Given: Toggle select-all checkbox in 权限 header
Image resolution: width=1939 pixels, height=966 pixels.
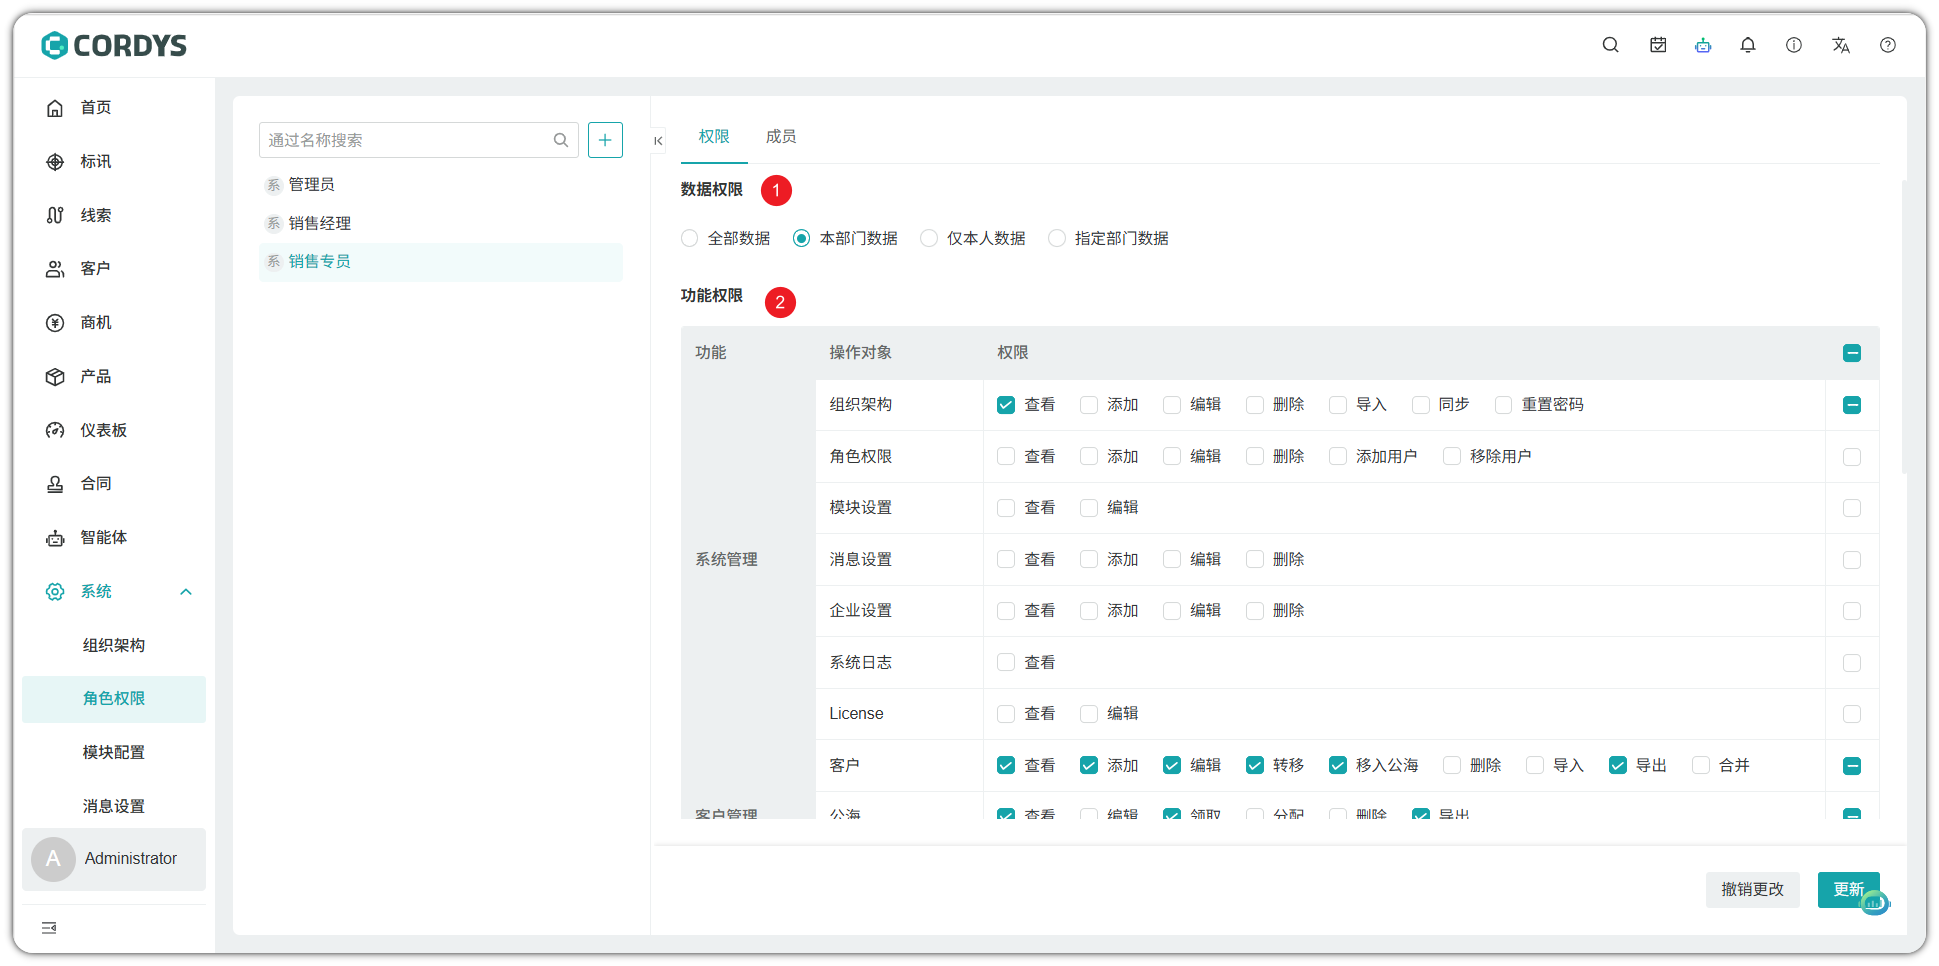Looking at the screenshot, I should pos(1851,353).
